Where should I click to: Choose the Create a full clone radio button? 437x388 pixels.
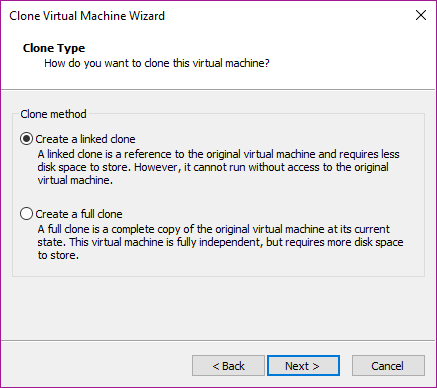pos(26,214)
